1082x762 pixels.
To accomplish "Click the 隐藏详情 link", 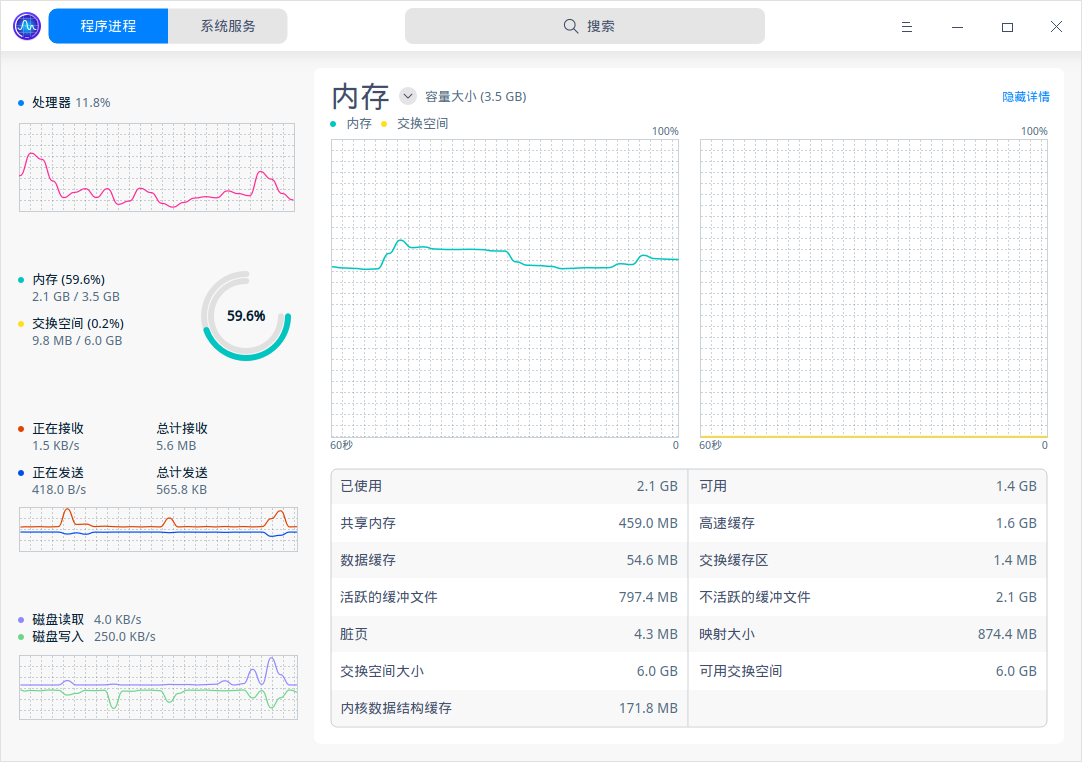I will point(1026,96).
